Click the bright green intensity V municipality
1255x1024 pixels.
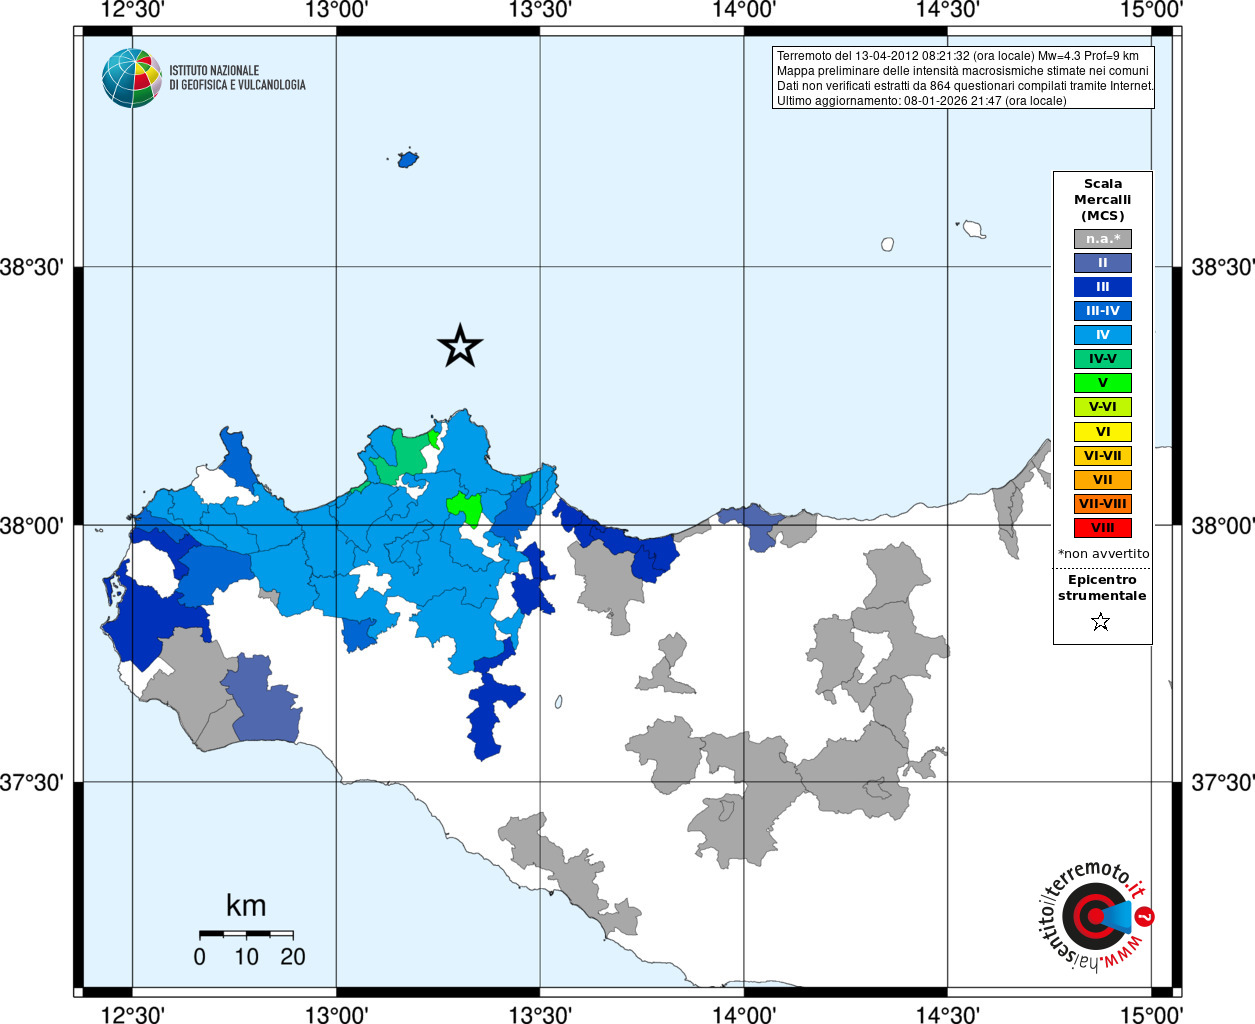click(x=465, y=508)
